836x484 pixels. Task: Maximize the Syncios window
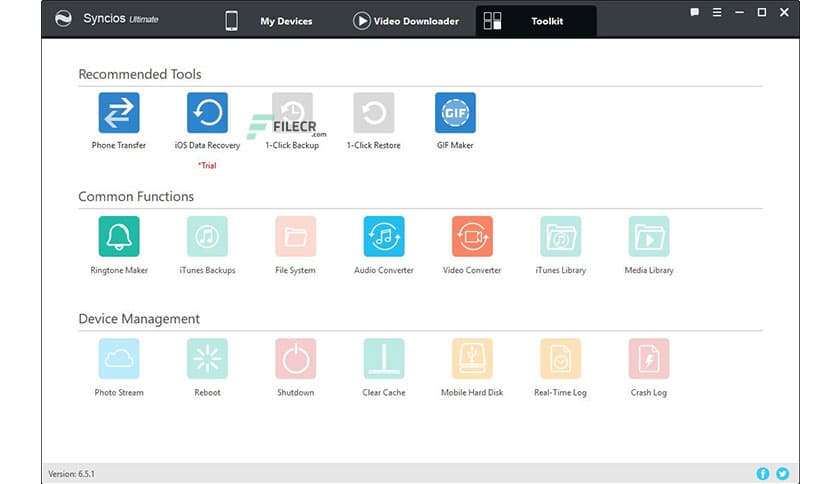[x=762, y=12]
